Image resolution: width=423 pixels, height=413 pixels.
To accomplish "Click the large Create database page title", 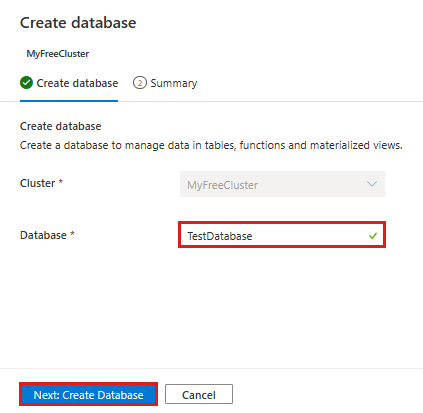I will [x=78, y=23].
